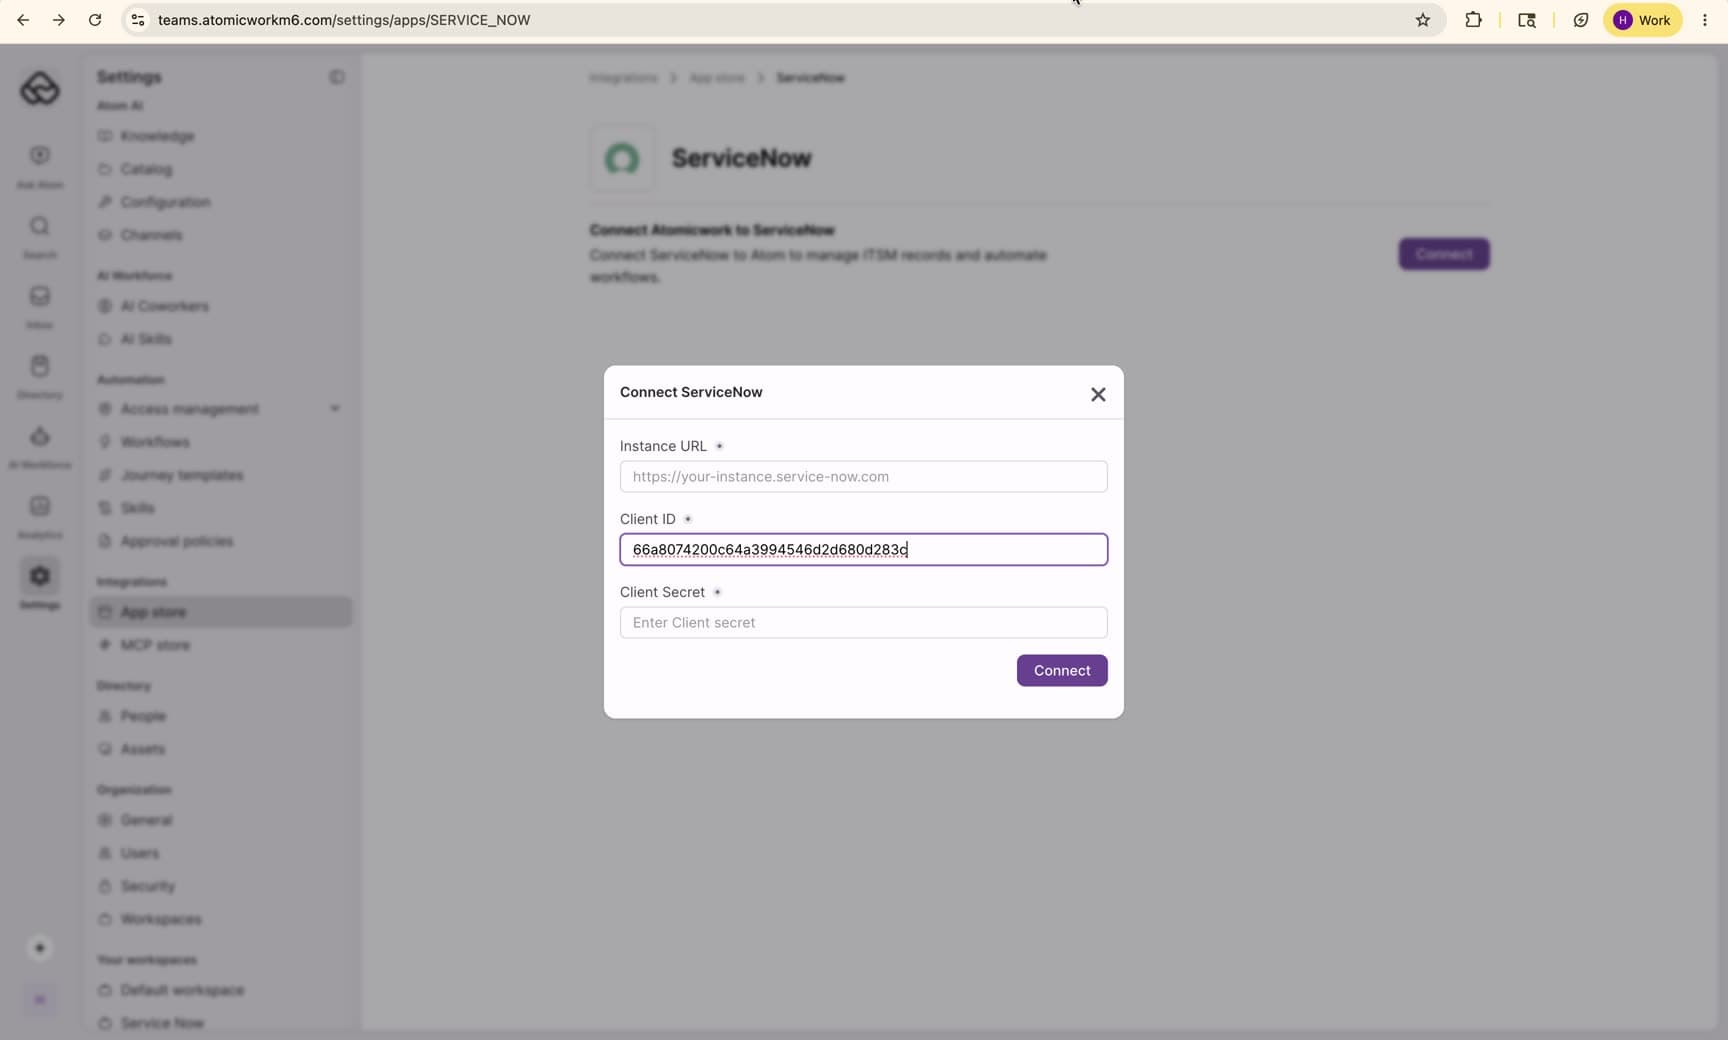Open the media/tab search toolbar icon

[x=1526, y=20]
